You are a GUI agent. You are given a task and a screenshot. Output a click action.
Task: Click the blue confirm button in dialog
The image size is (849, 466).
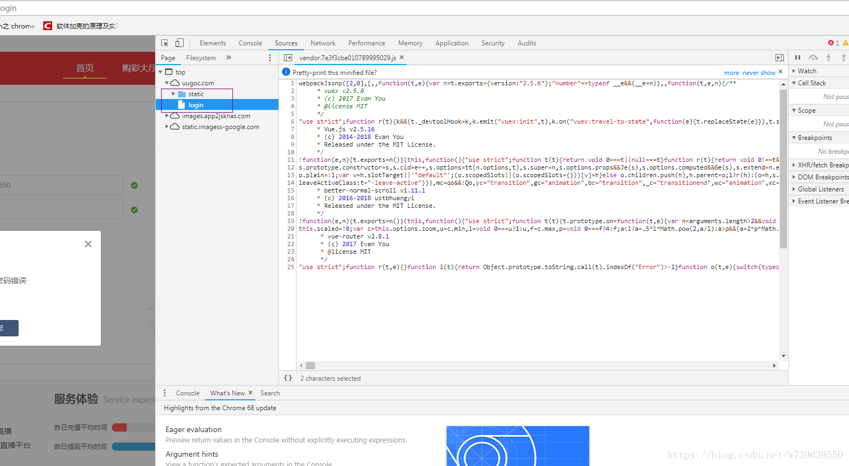click(x=9, y=328)
